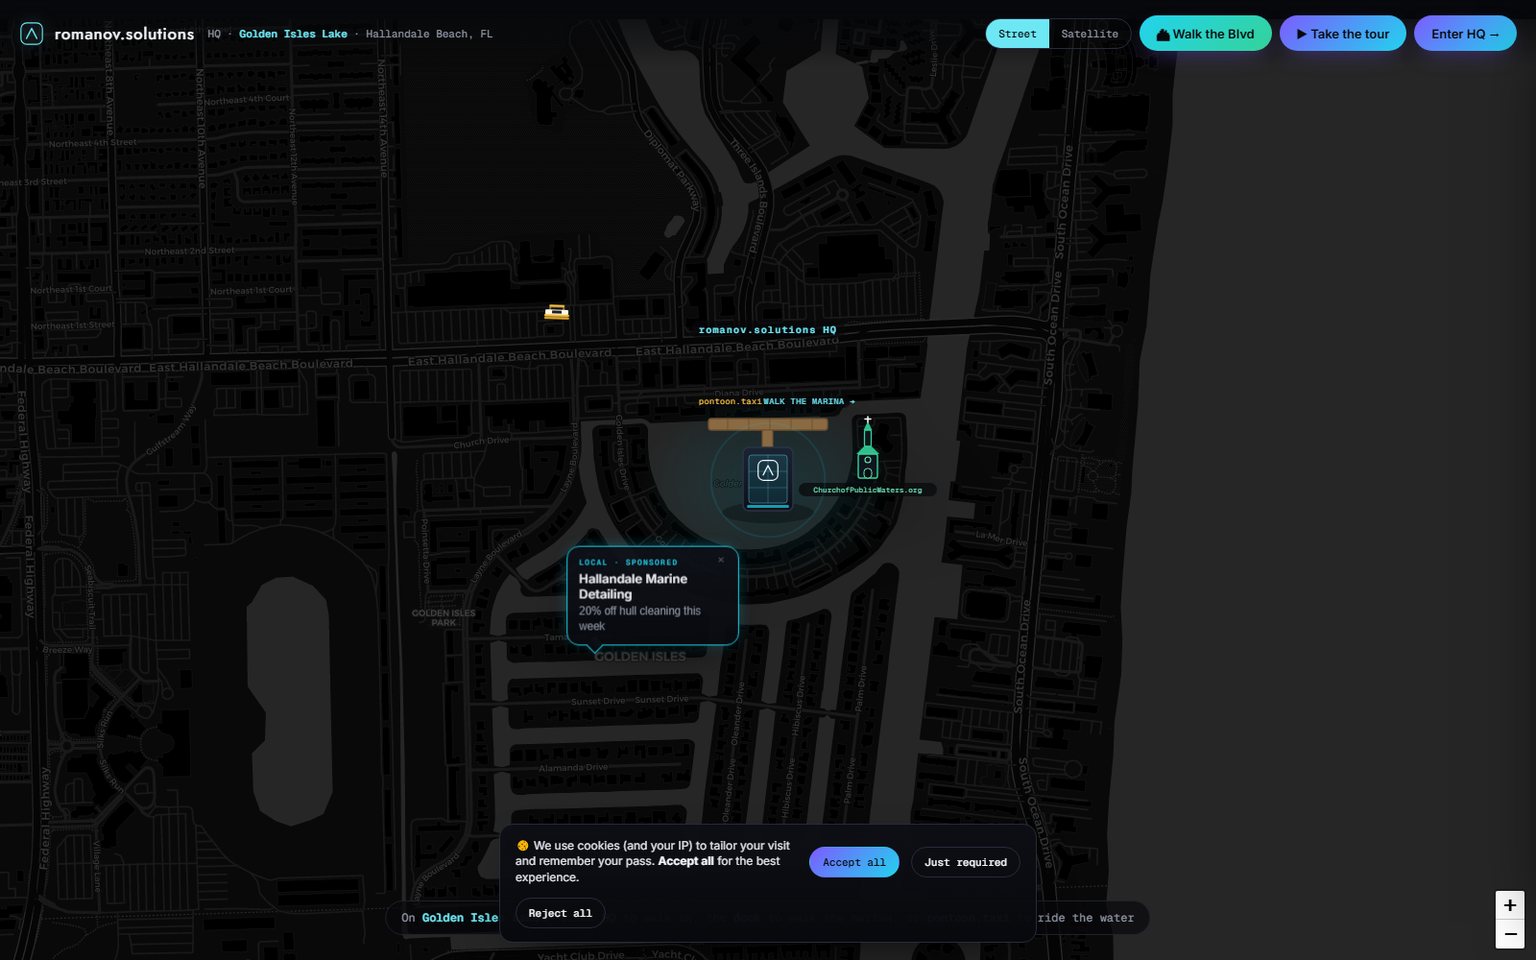Click the Golden Isle link in bottom ticker
This screenshot has height=960, width=1536.
click(460, 918)
